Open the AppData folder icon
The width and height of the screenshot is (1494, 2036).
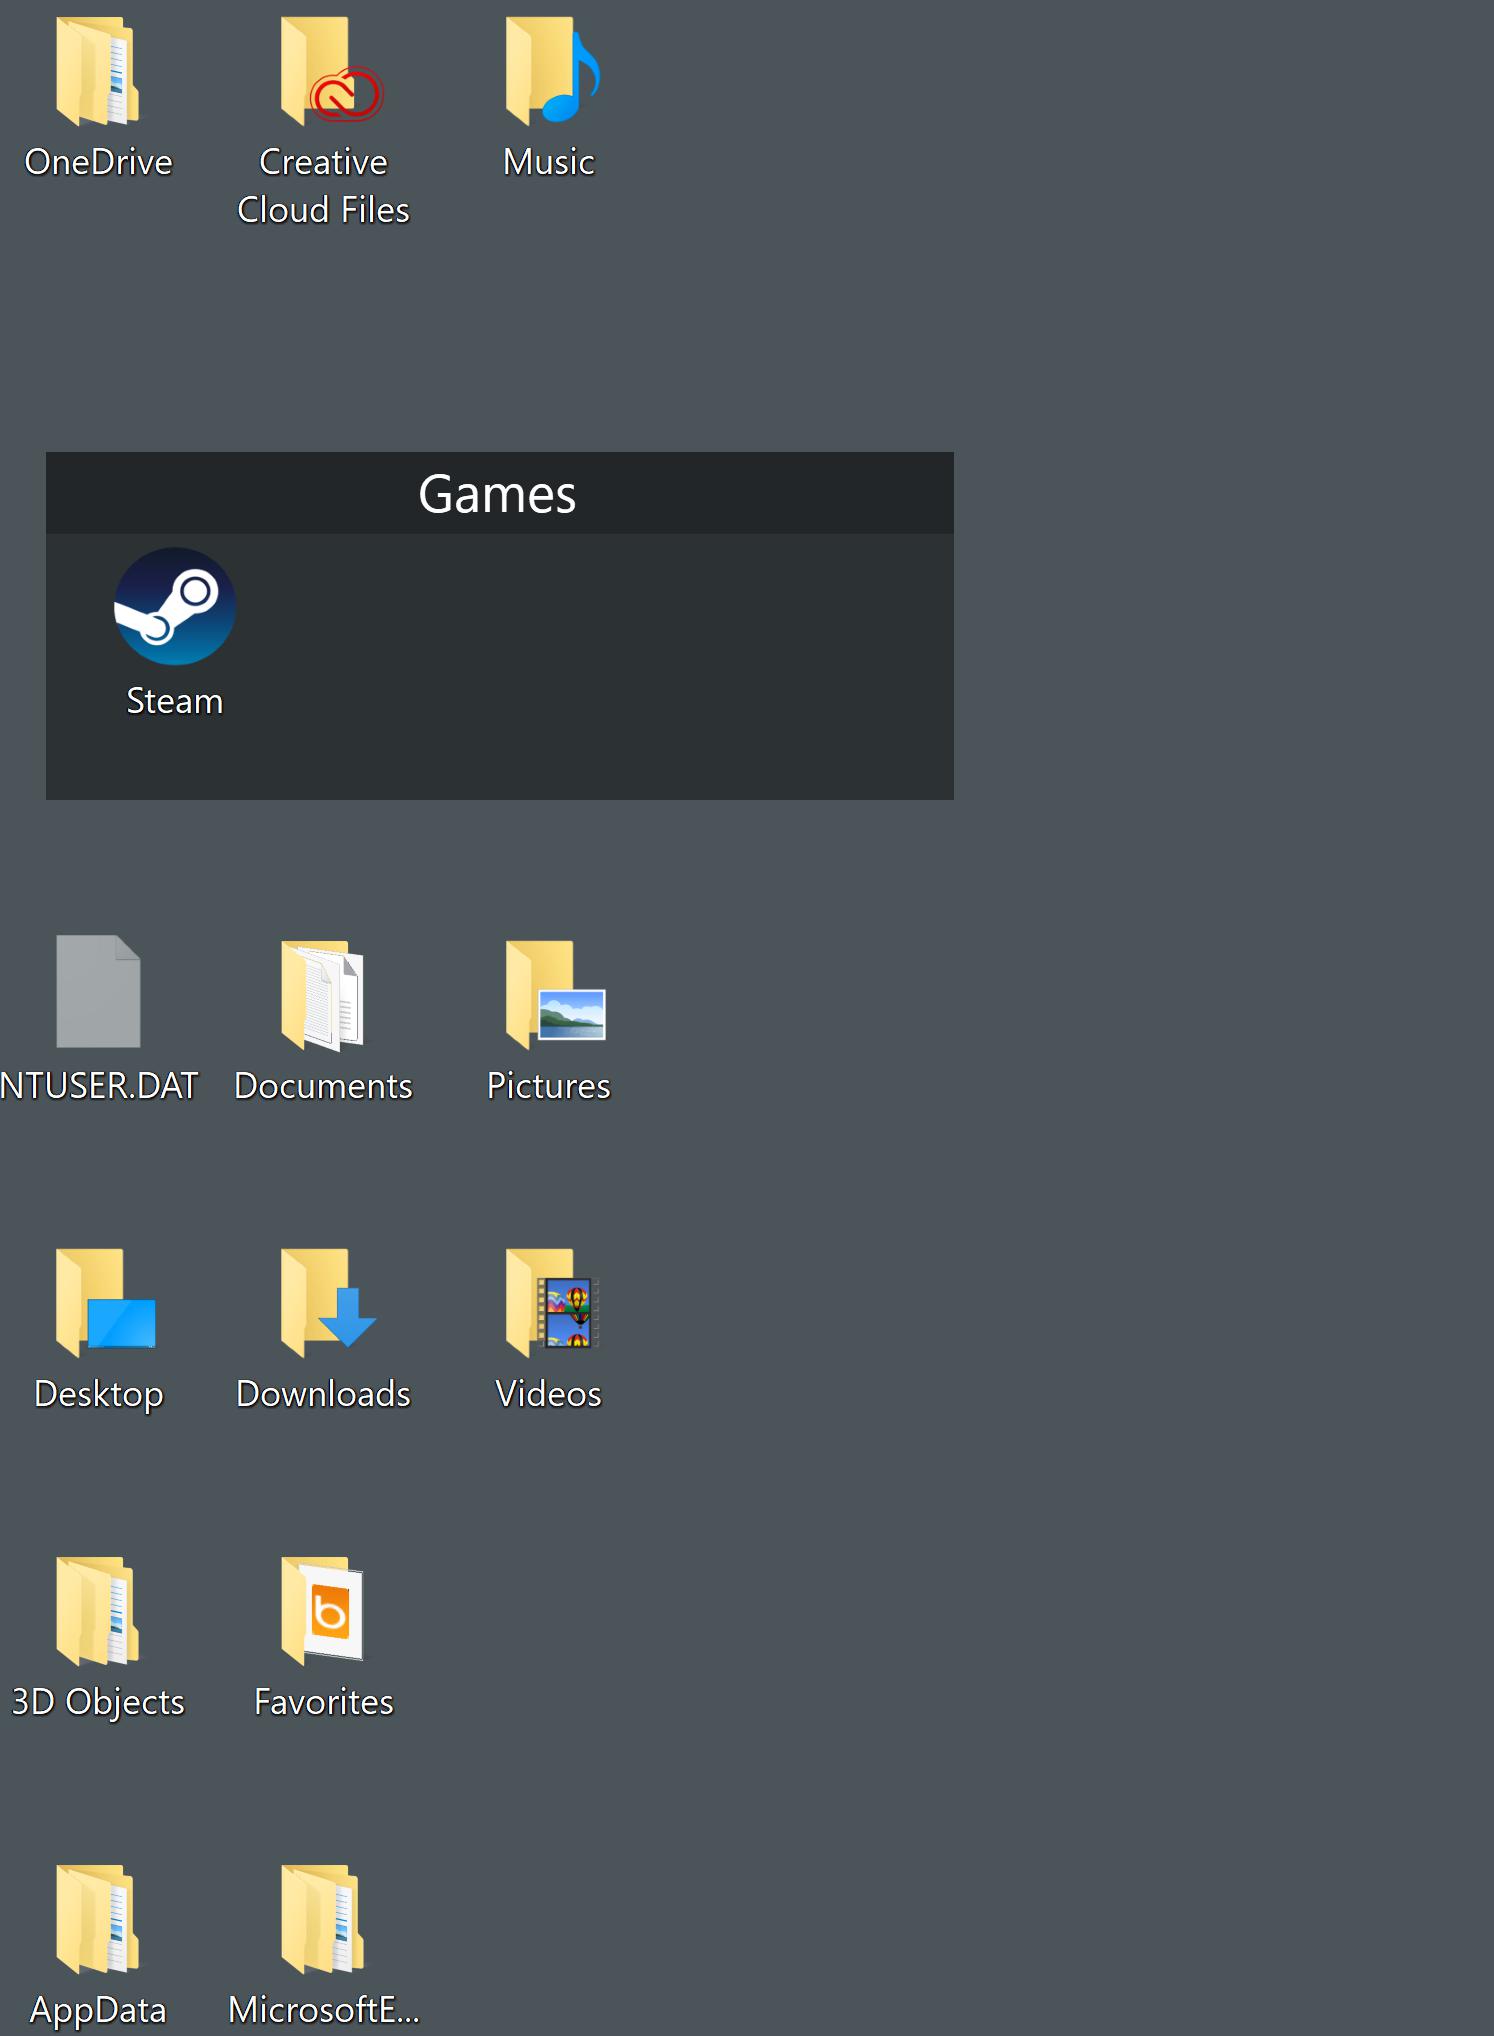coord(98,1919)
